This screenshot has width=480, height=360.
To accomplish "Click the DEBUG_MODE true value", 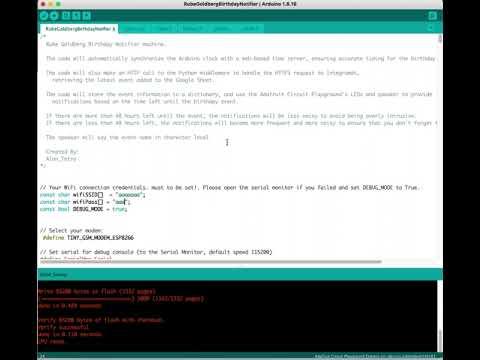I will (x=119, y=209).
